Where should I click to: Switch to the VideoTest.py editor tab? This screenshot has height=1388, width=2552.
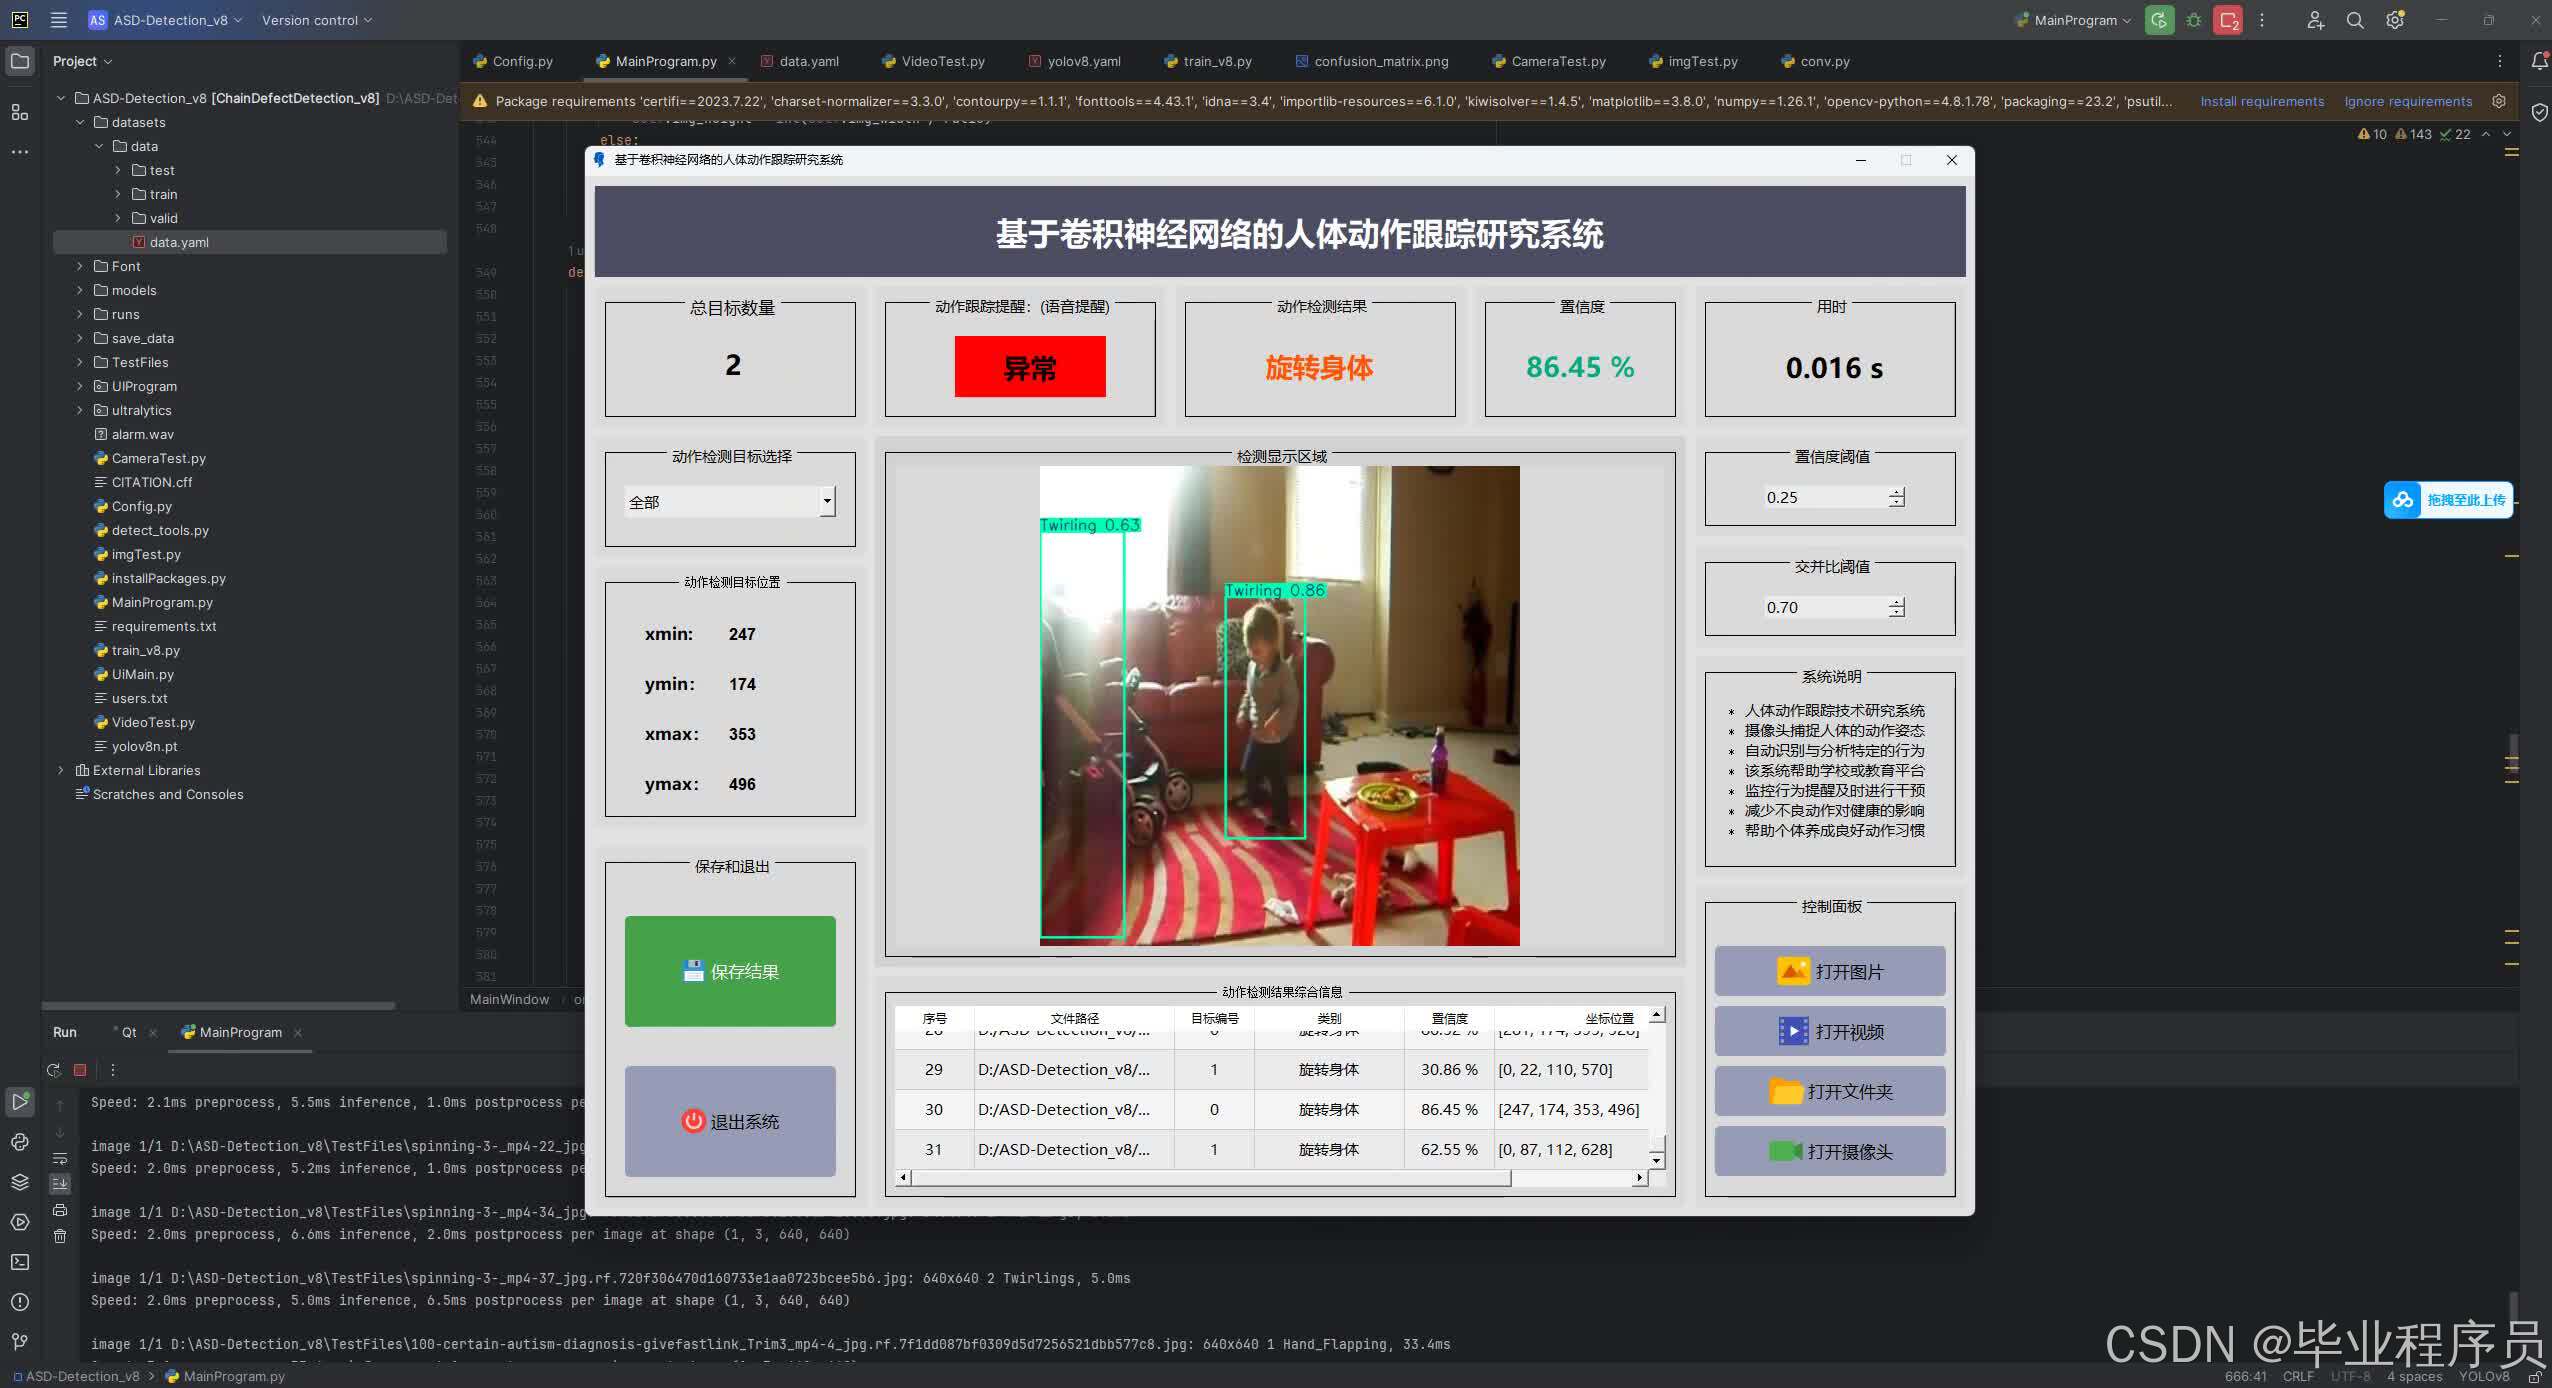click(x=942, y=62)
